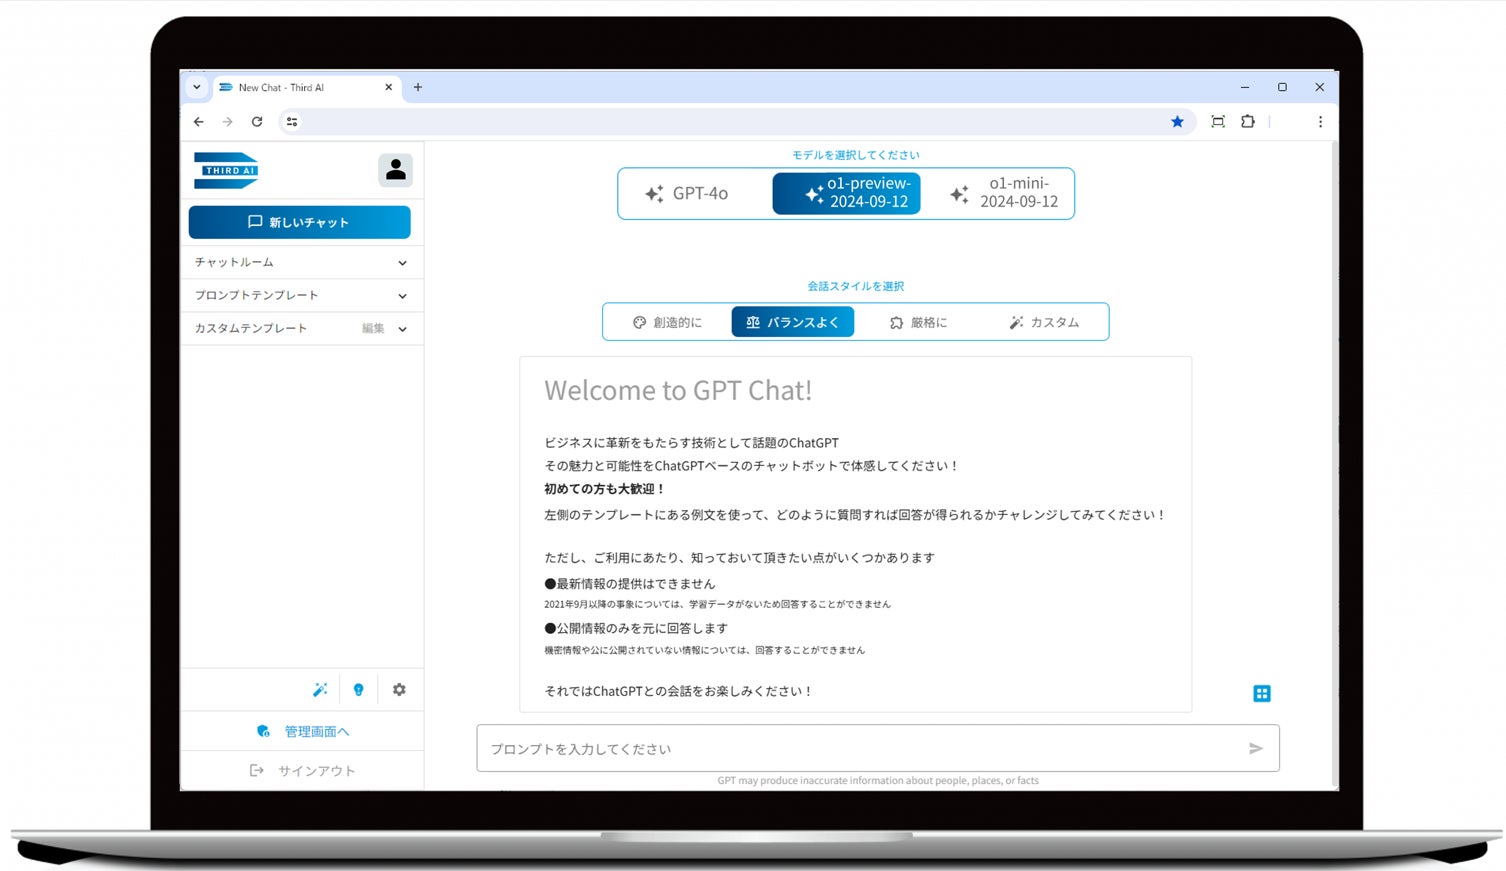Viewport: 1506px width, 871px height.
Task: Expand the チャットルーム section
Action: pyautogui.click(x=300, y=261)
